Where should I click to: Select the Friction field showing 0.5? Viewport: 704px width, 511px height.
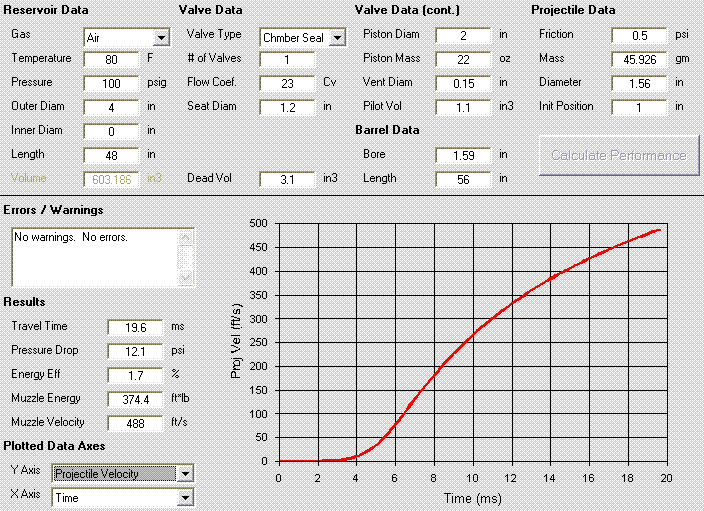[x=639, y=35]
